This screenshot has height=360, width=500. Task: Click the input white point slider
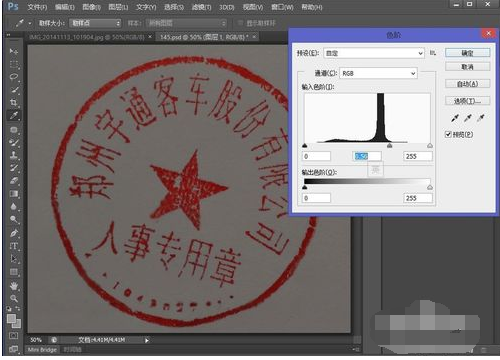(x=430, y=146)
